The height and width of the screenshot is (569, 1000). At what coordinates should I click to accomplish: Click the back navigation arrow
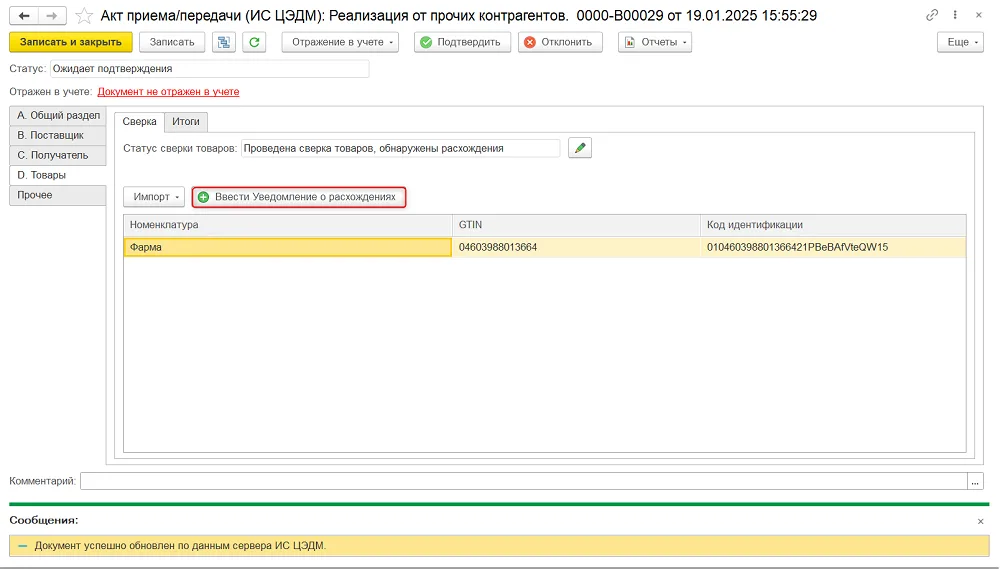(24, 15)
